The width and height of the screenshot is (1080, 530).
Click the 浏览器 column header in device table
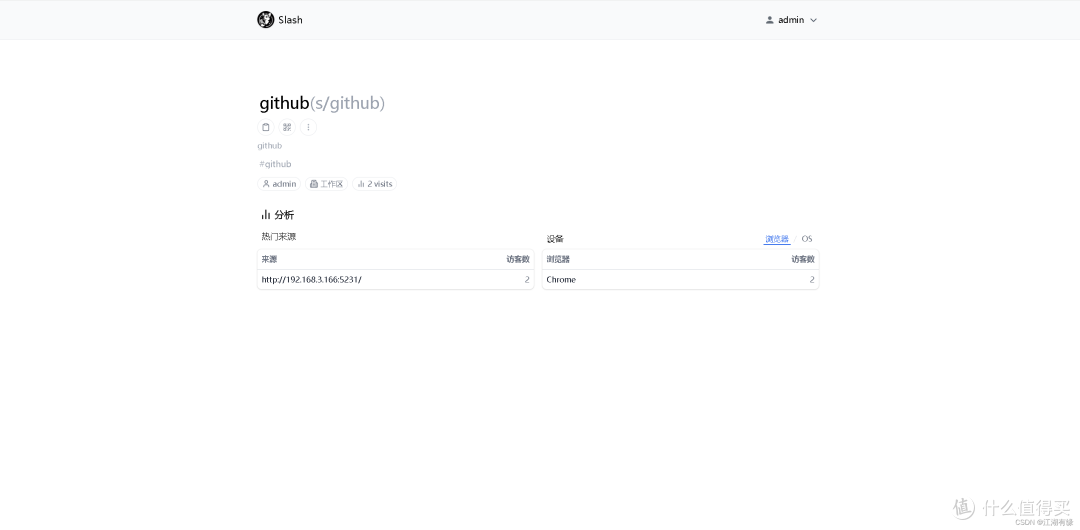(x=558, y=259)
